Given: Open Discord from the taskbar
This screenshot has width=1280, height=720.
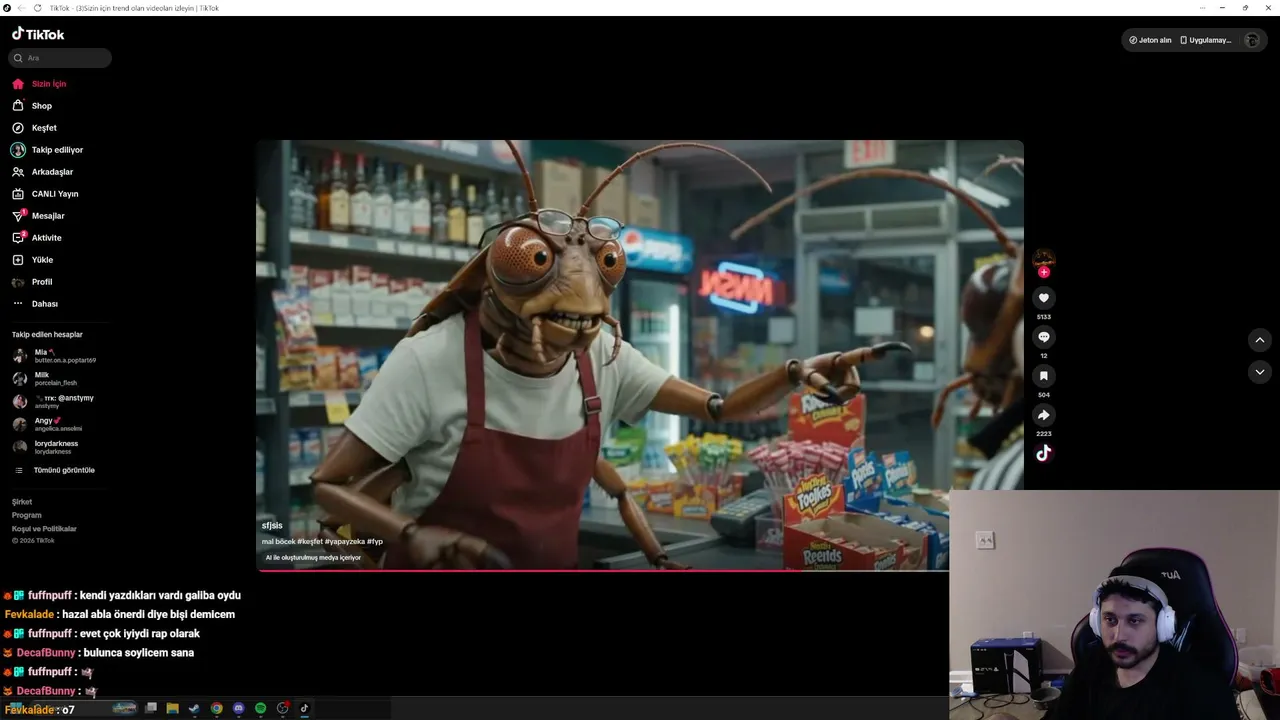Looking at the screenshot, I should [x=238, y=708].
